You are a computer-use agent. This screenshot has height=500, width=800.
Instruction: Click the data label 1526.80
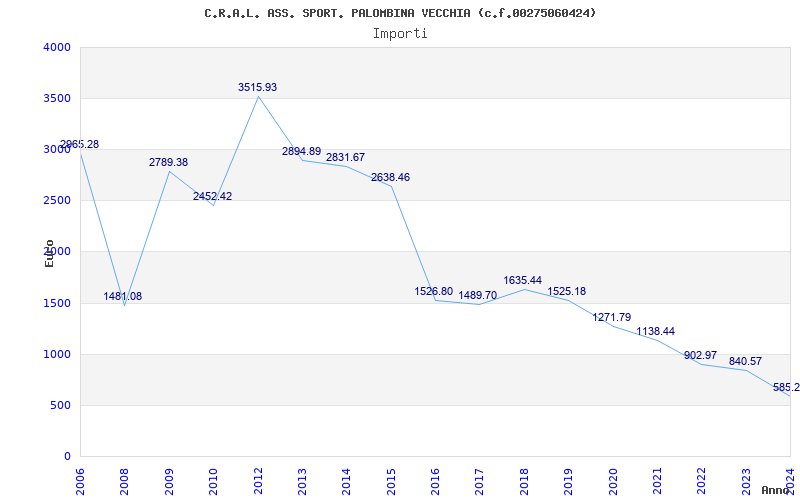(x=434, y=291)
